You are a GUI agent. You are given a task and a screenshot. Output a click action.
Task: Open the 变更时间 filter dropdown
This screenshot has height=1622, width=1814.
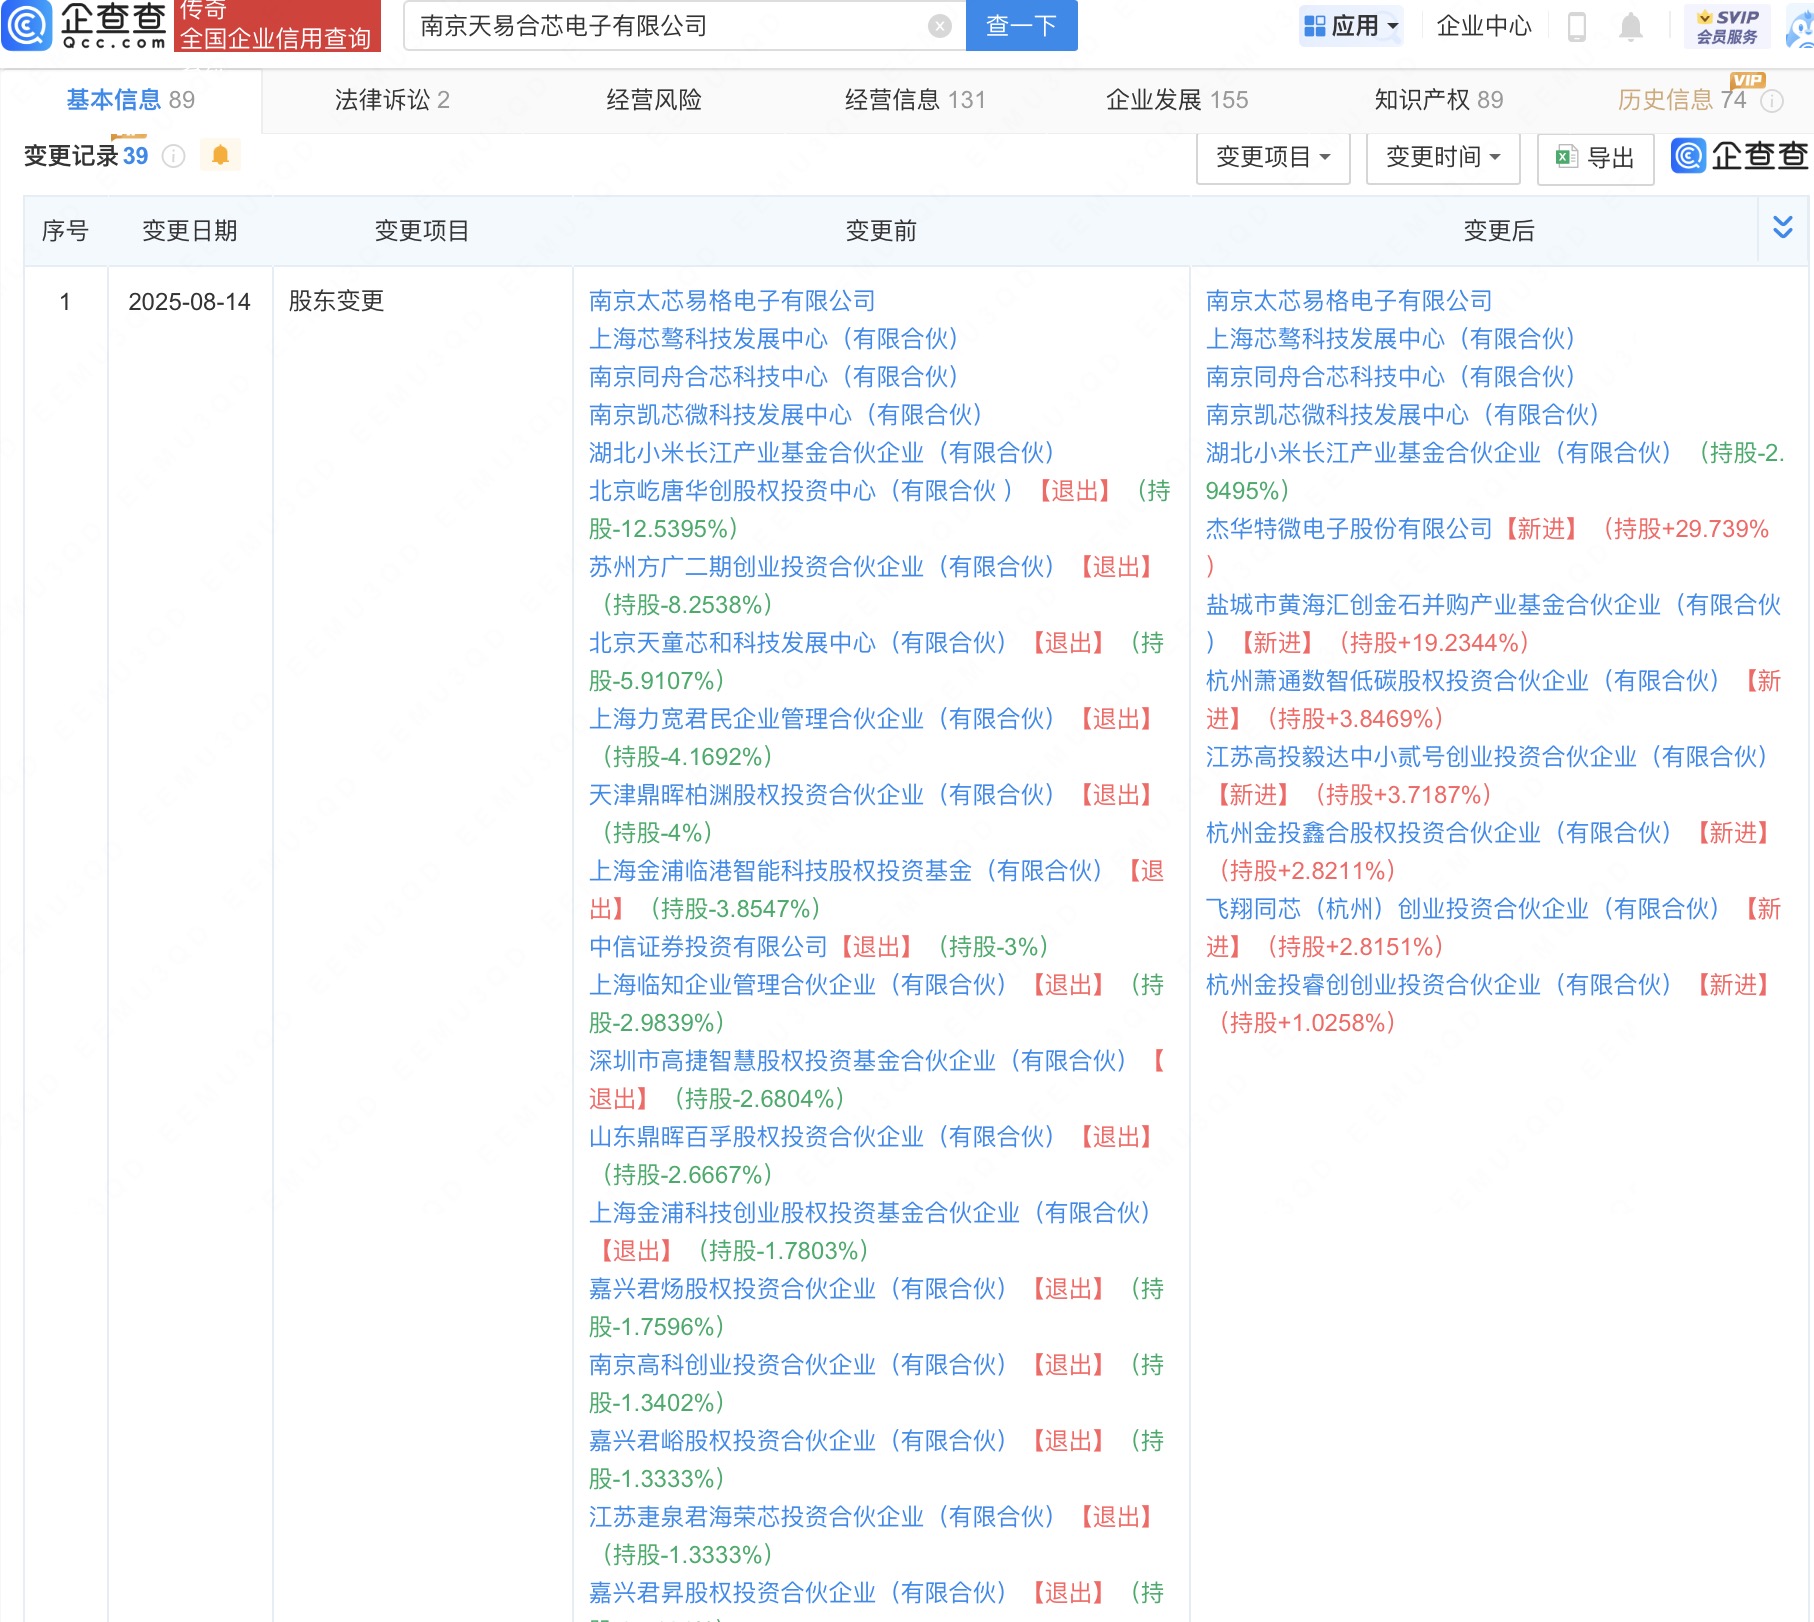click(x=1443, y=157)
